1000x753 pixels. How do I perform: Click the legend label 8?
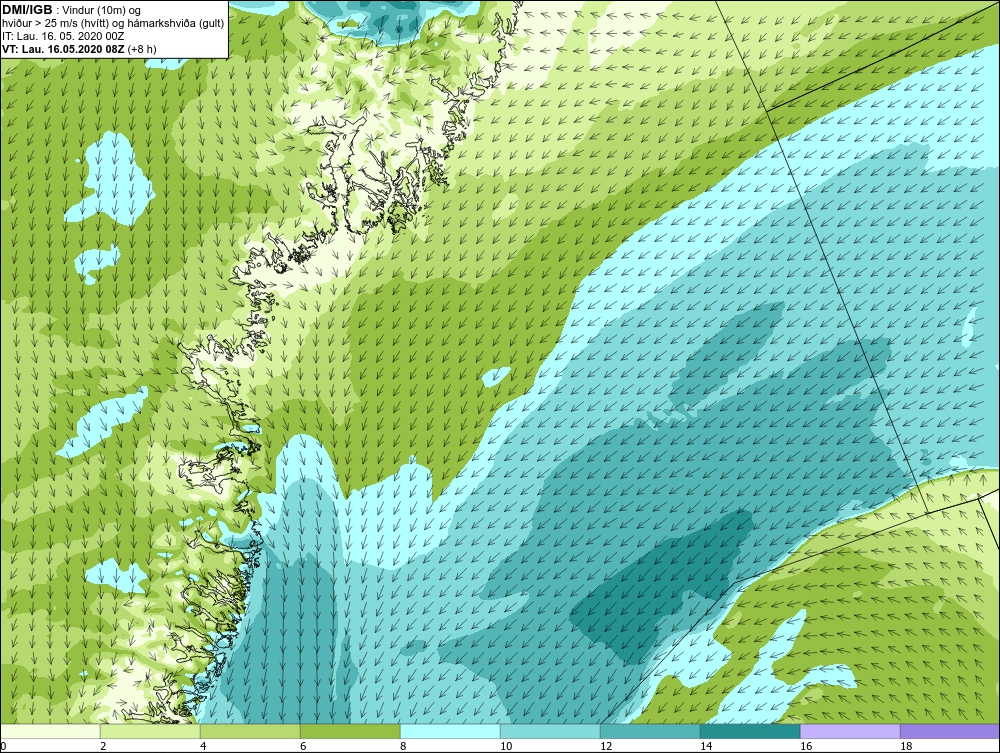click(x=403, y=746)
